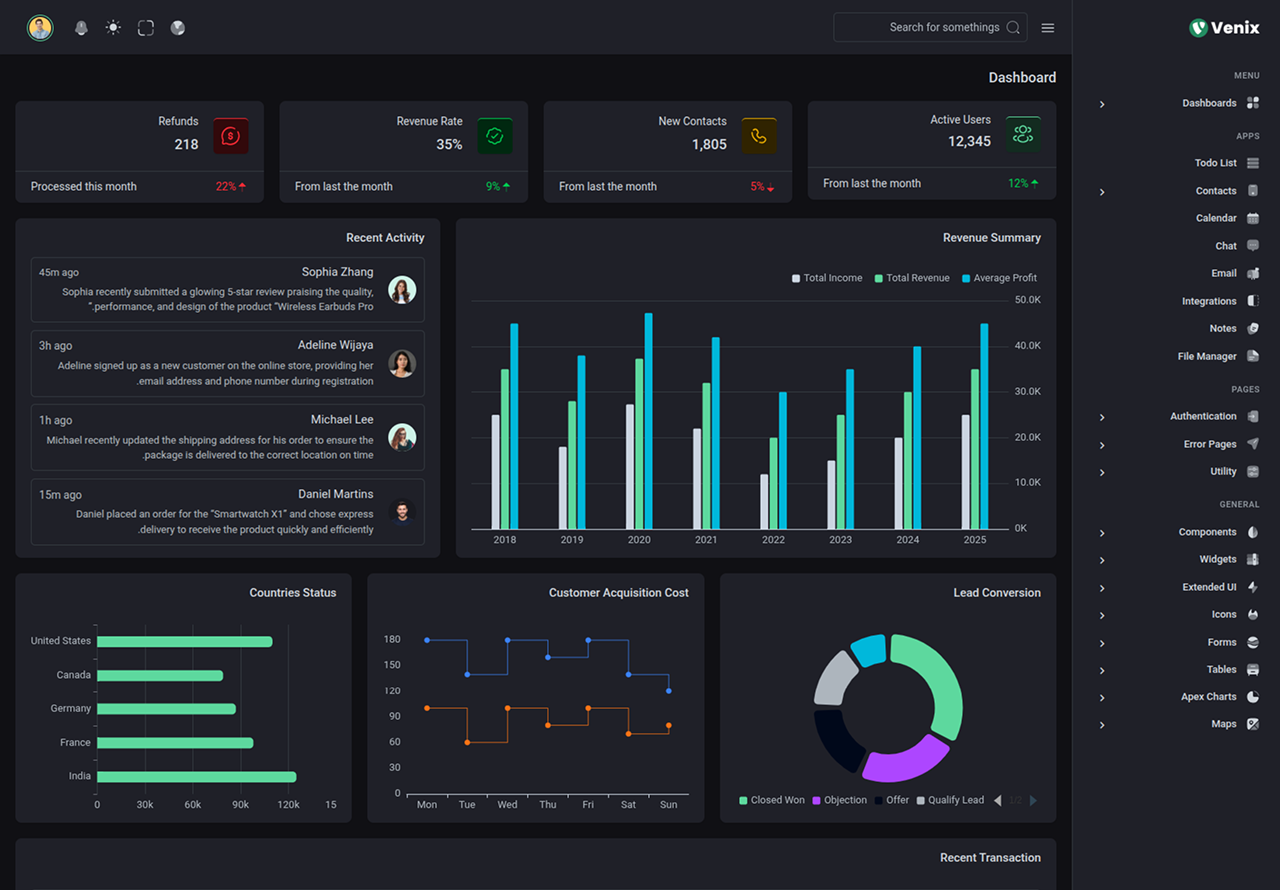Viewport: 1280px width, 890px height.
Task: Click the Refunds red badge icon
Action: click(231, 136)
